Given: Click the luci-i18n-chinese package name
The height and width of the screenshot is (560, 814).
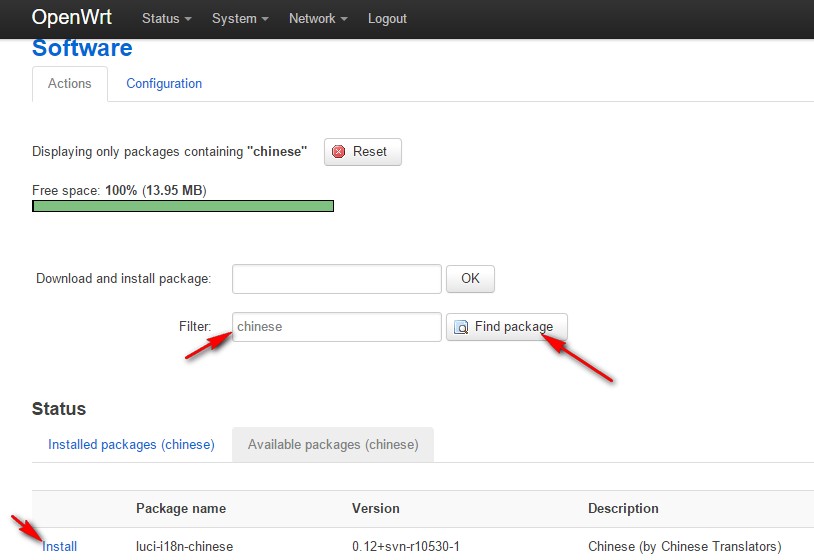Looking at the screenshot, I should pos(186,546).
